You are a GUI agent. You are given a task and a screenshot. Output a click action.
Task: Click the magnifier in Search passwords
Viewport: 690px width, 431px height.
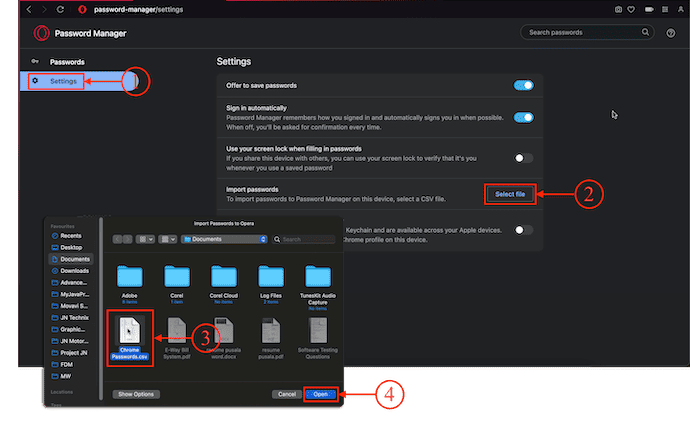point(645,32)
